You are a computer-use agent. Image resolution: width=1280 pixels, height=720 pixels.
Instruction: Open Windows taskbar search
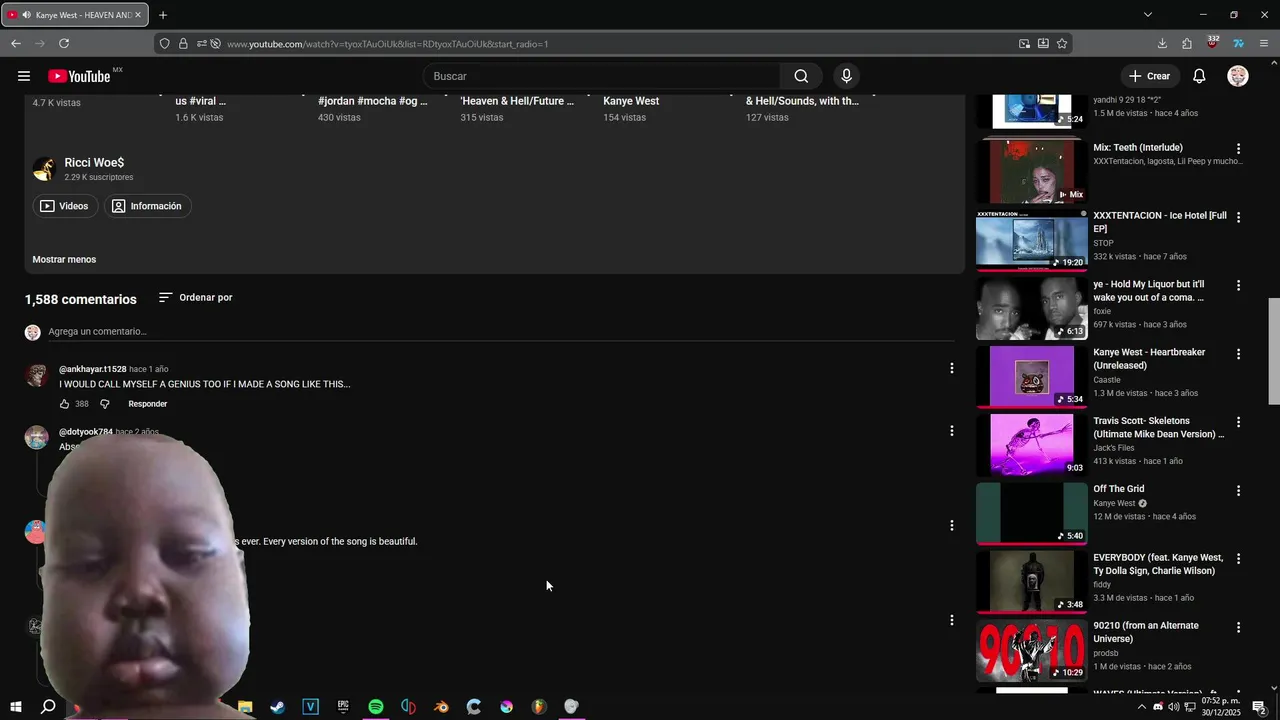[47, 707]
